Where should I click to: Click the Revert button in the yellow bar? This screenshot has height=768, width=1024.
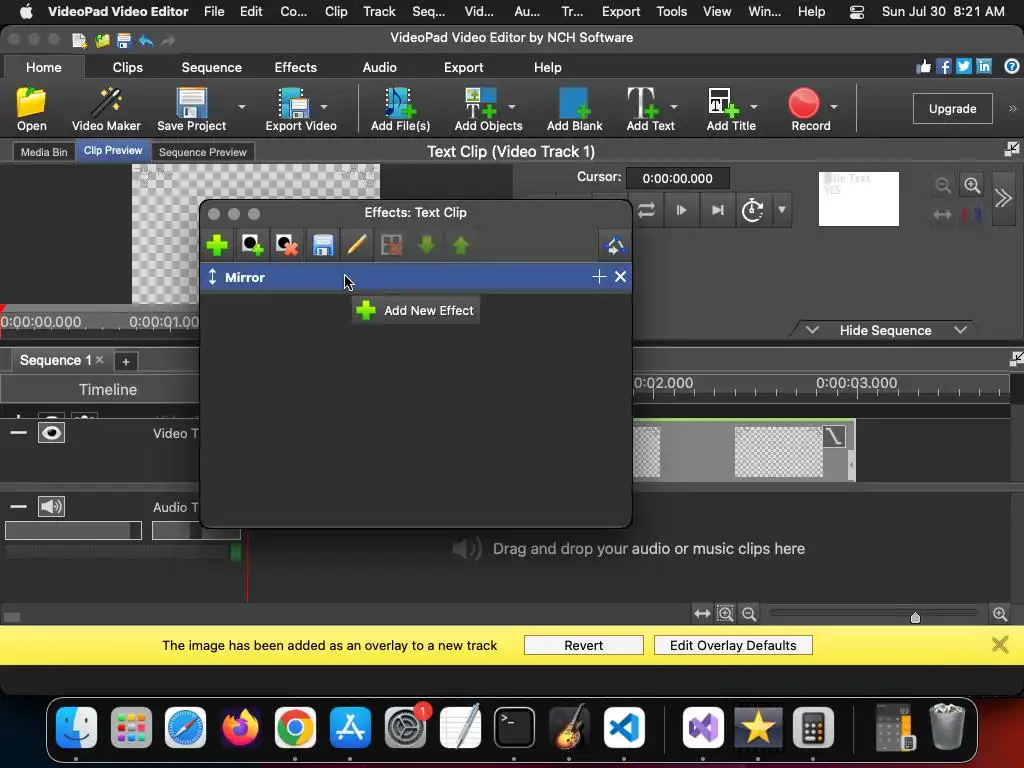(583, 645)
